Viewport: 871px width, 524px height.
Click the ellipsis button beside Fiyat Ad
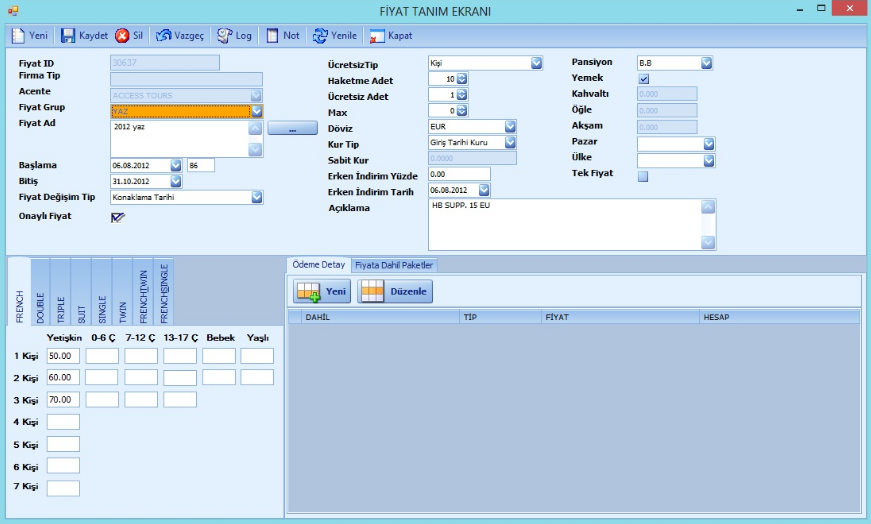click(293, 128)
